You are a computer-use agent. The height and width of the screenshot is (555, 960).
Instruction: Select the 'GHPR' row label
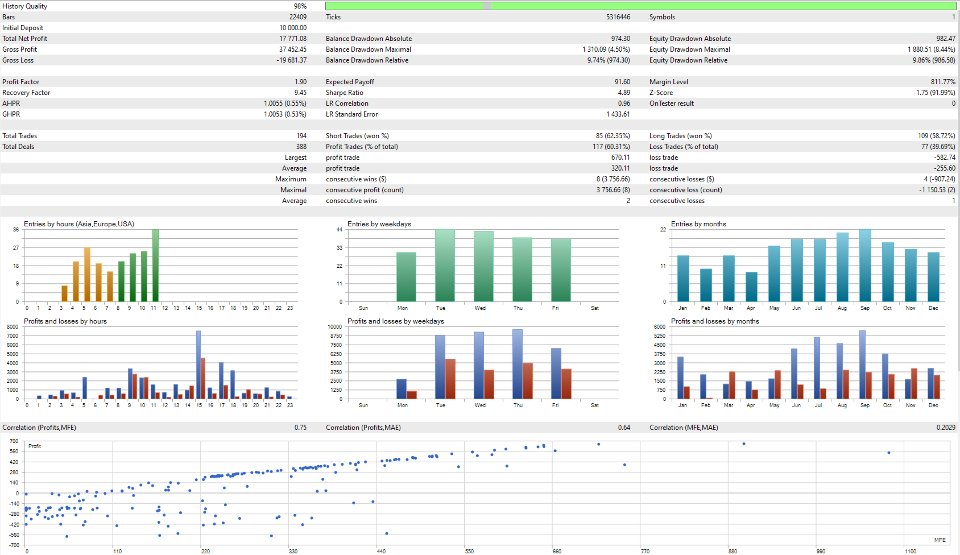coord(11,115)
